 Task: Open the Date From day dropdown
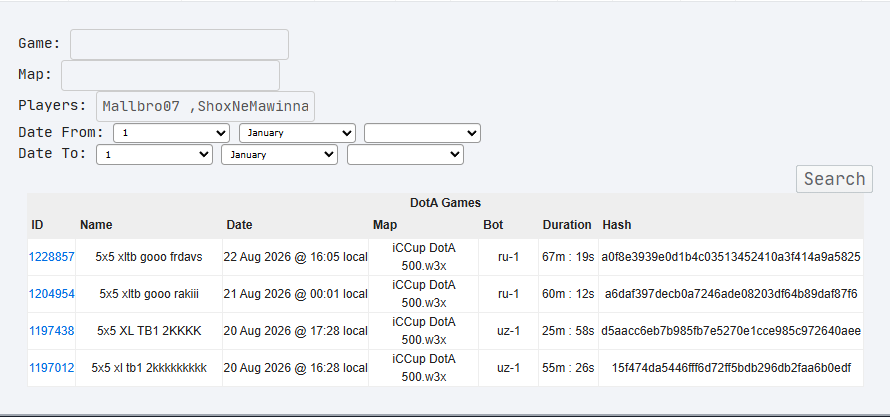[171, 133]
